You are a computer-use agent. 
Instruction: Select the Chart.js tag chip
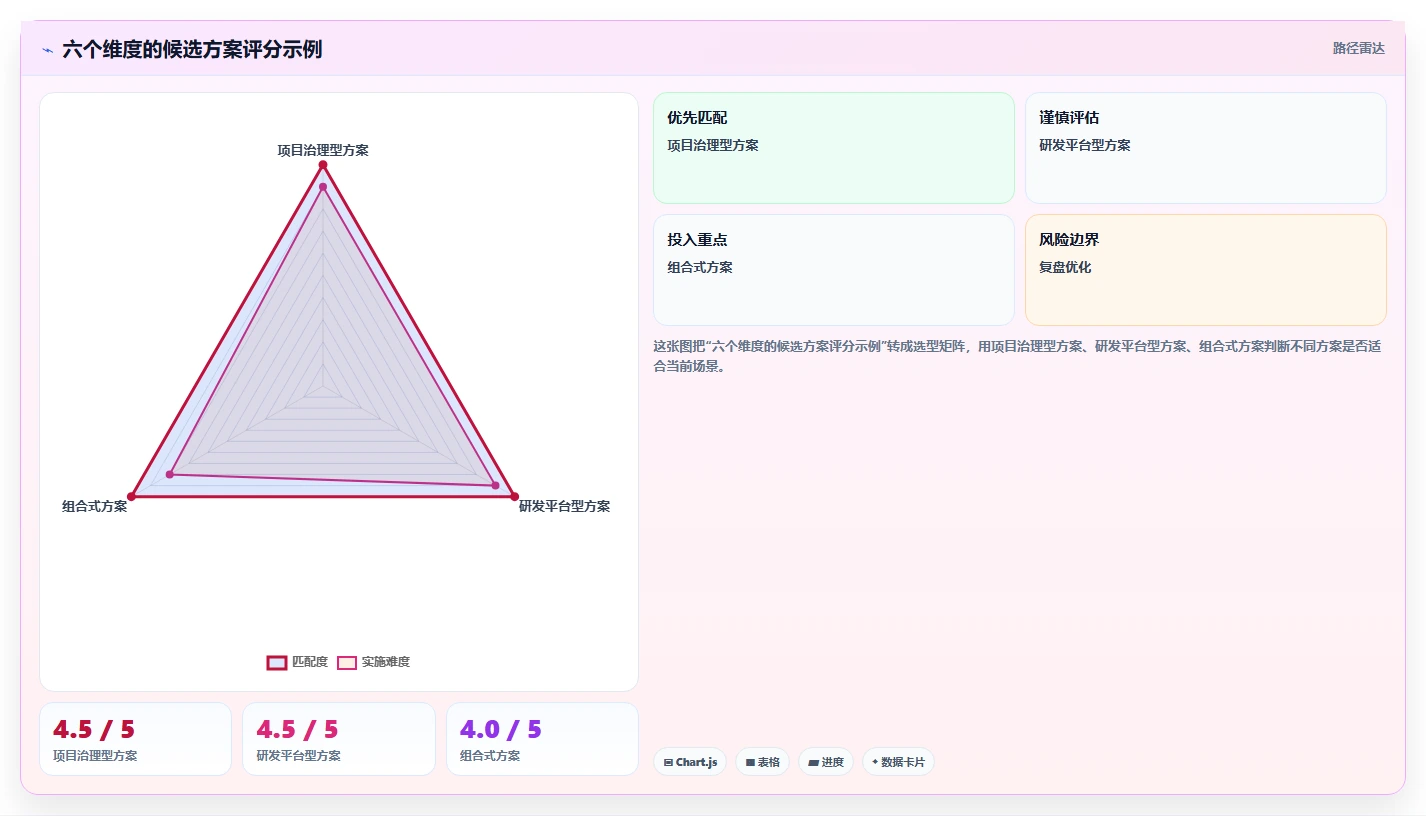pos(690,762)
